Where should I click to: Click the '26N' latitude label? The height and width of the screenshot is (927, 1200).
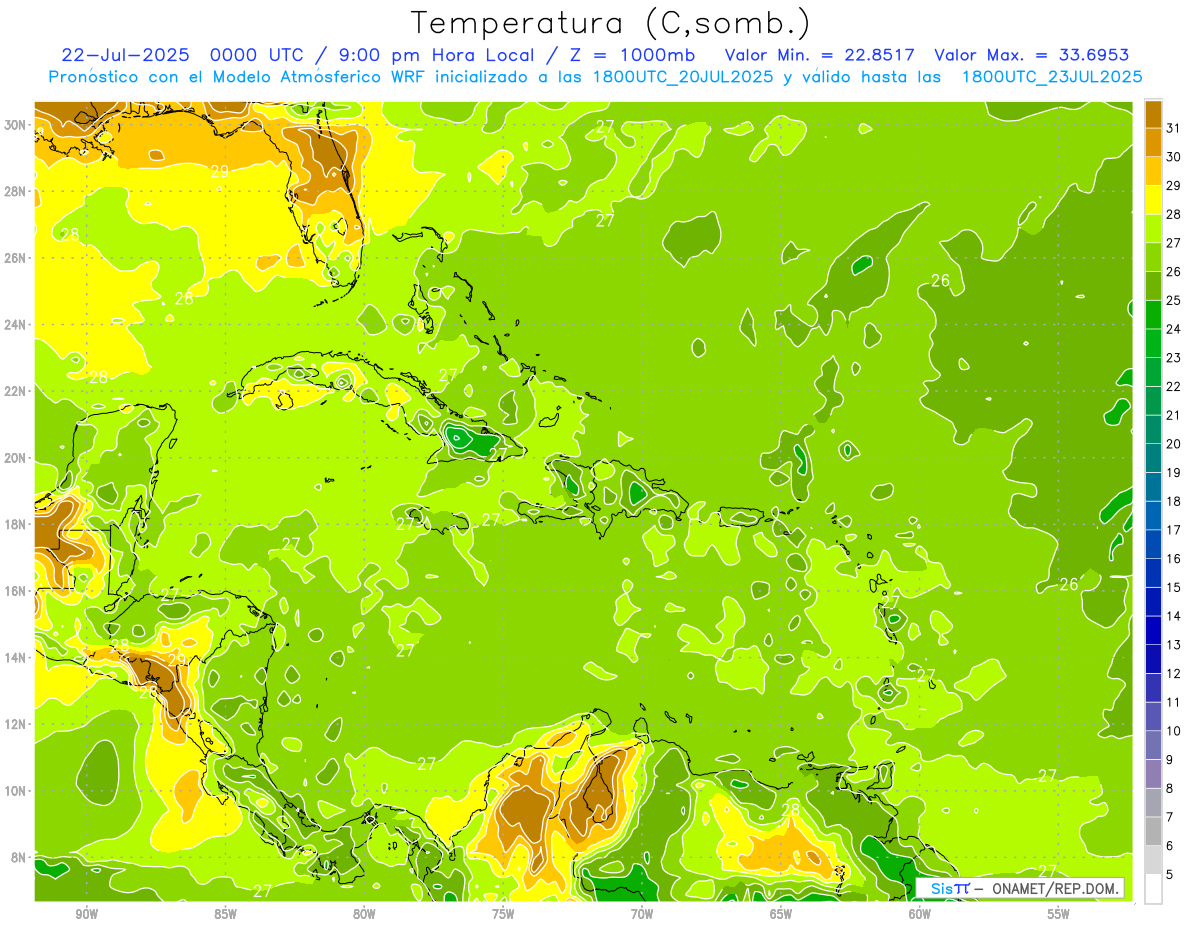click(x=15, y=257)
